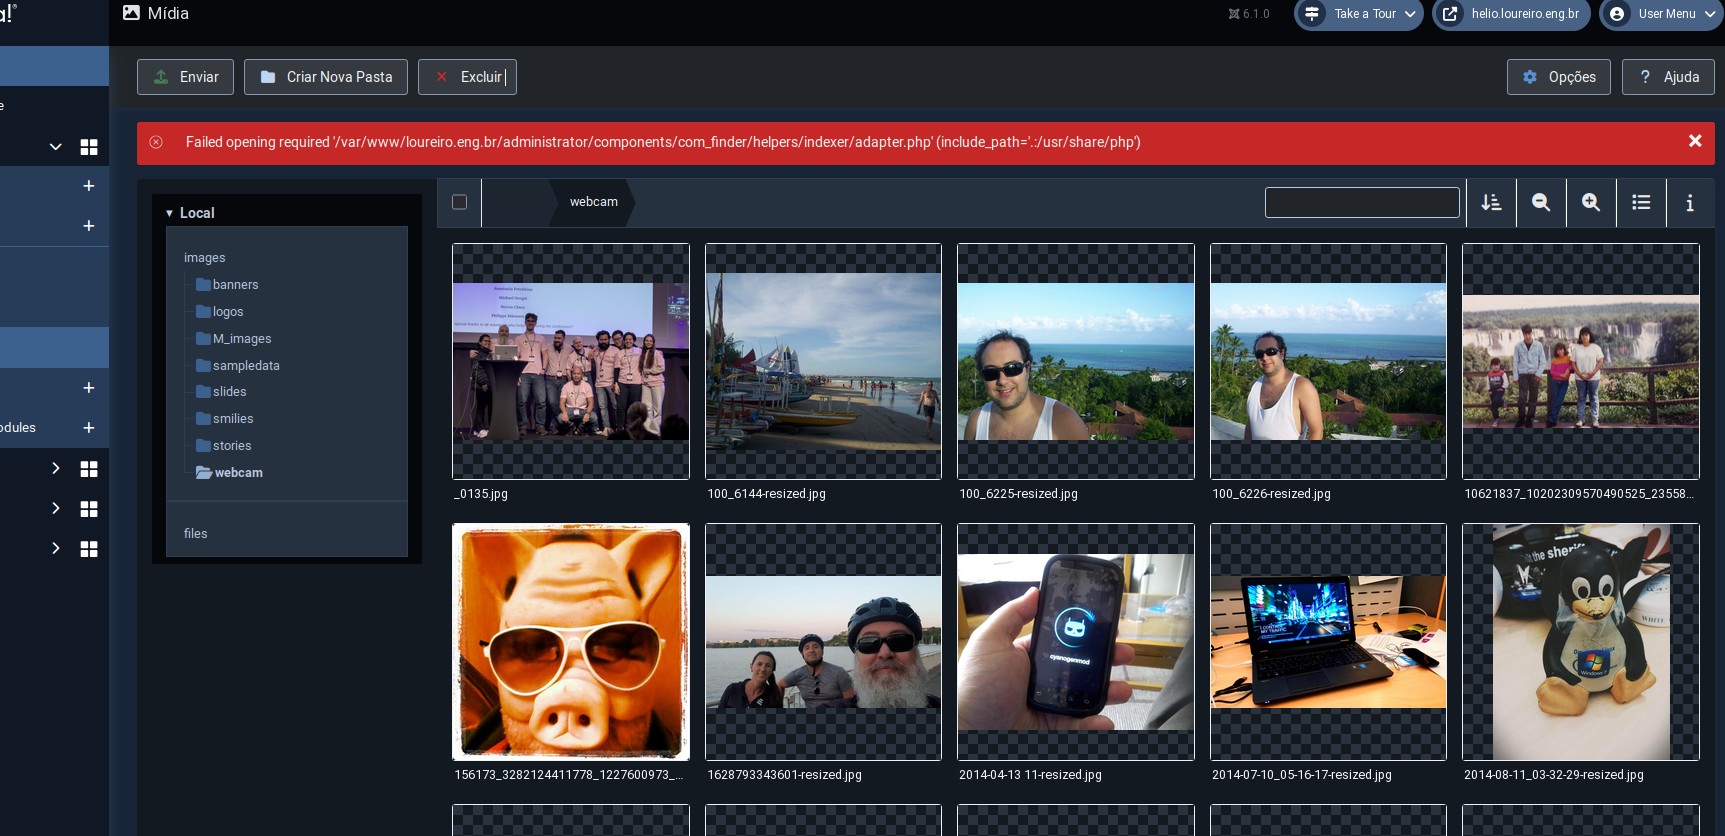This screenshot has height=836, width=1725.
Task: Click the sort order icon
Action: pyautogui.click(x=1491, y=202)
